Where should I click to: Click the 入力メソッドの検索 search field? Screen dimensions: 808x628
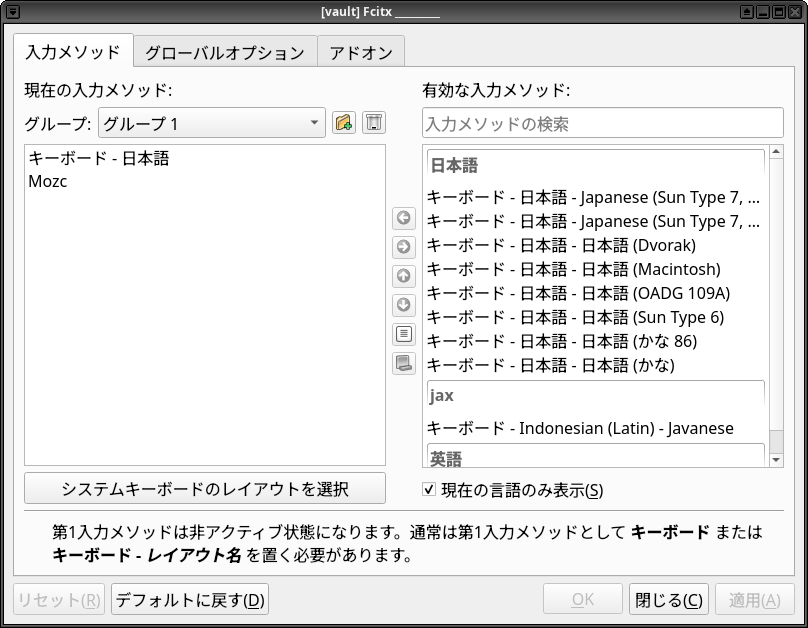click(602, 122)
